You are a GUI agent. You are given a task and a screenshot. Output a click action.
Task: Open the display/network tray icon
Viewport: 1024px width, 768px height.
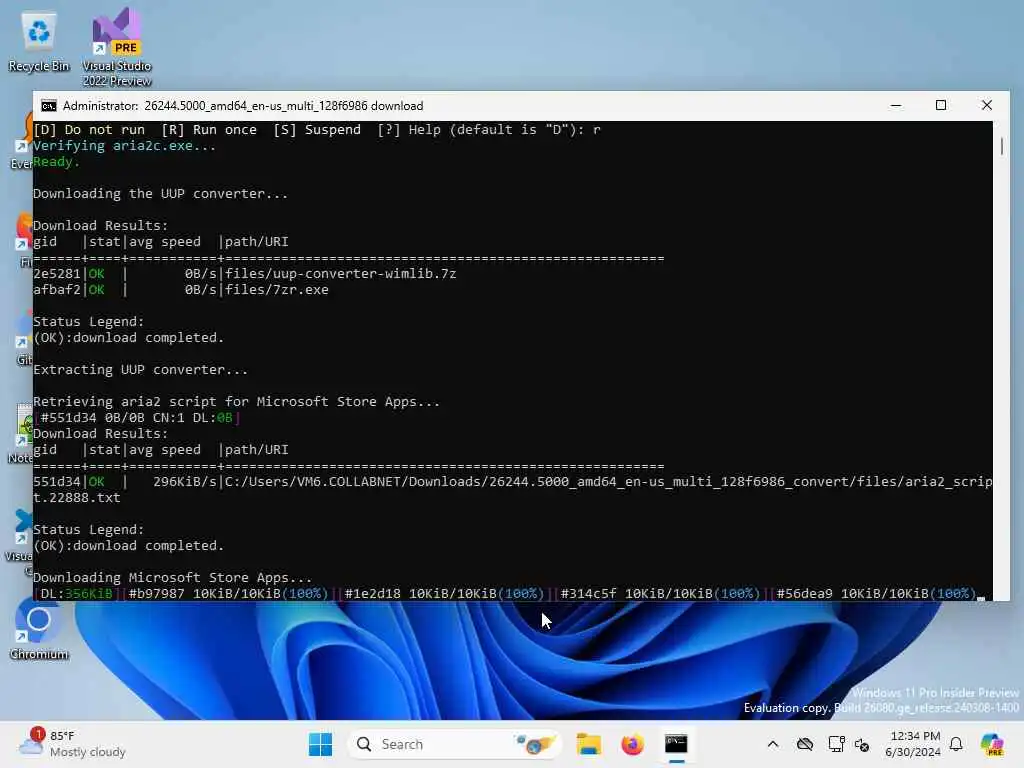point(836,744)
